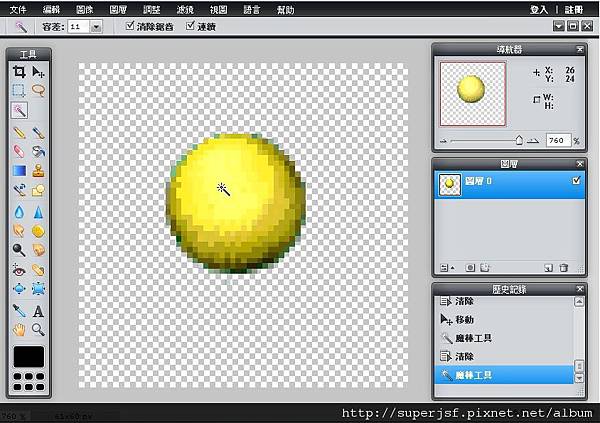Image resolution: width=600 pixels, height=423 pixels.
Task: Toggle the 連續 contiguous checkbox
Action: click(x=190, y=26)
